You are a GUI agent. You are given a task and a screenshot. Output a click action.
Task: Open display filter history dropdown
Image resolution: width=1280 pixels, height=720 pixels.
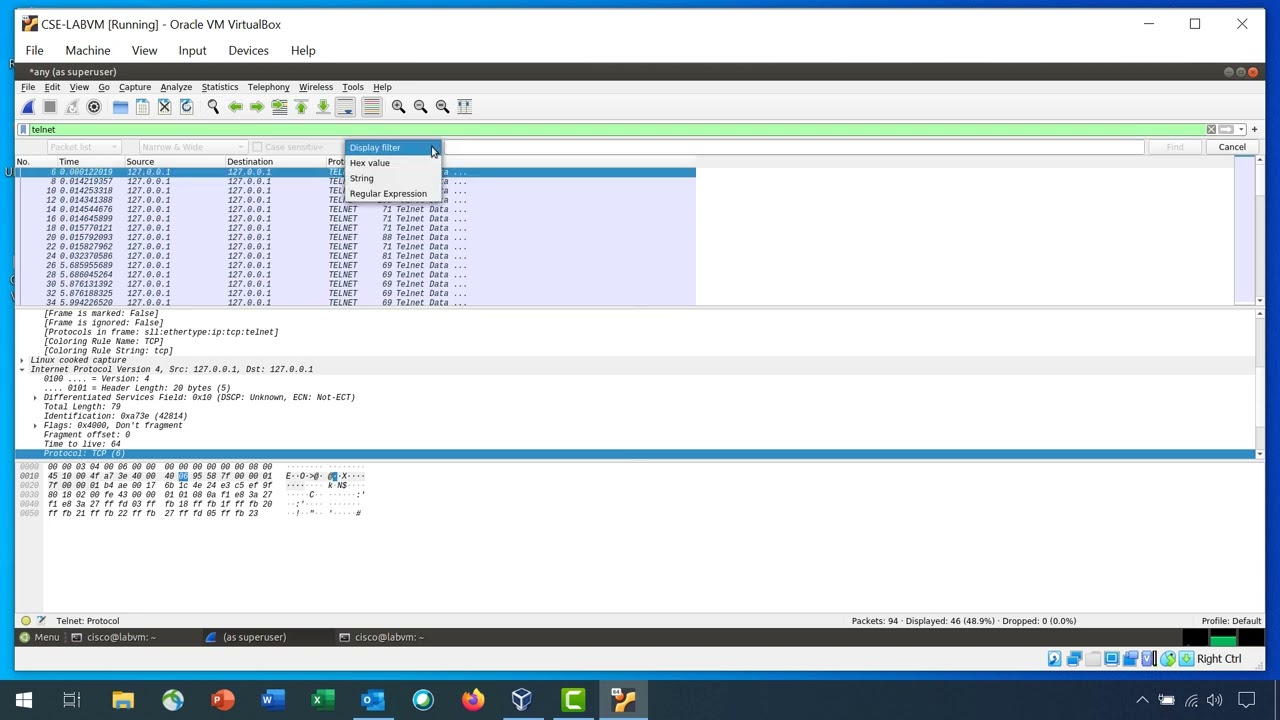(1241, 129)
